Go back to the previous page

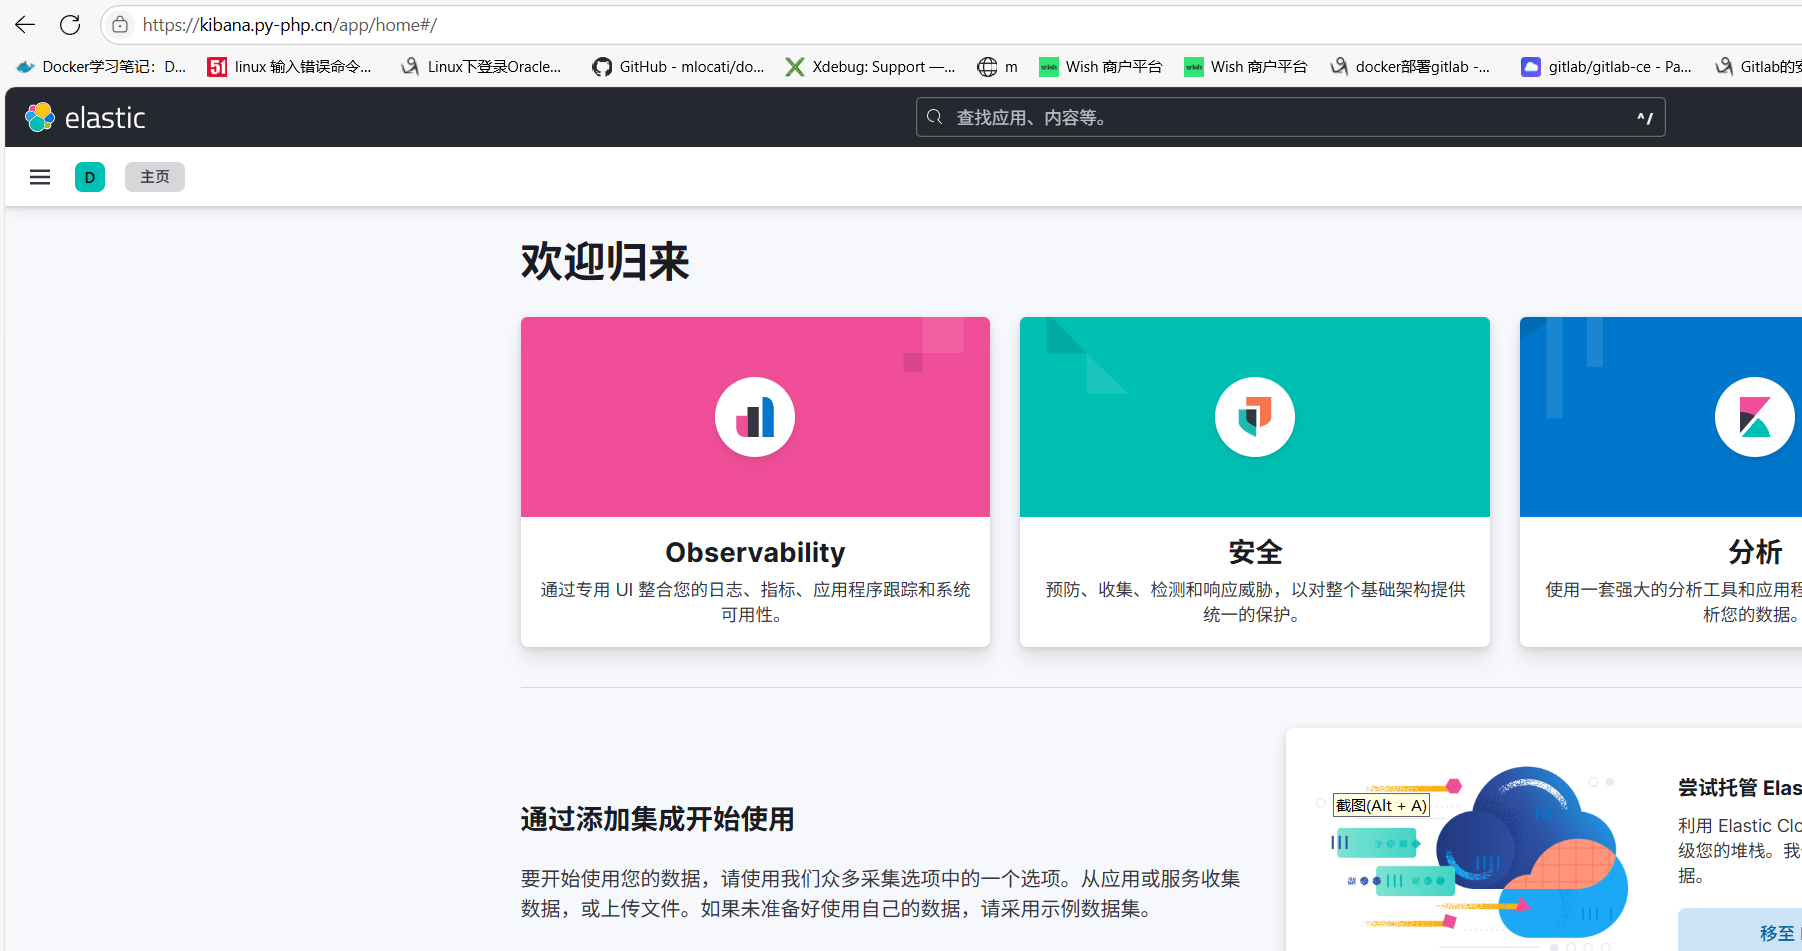tap(25, 25)
